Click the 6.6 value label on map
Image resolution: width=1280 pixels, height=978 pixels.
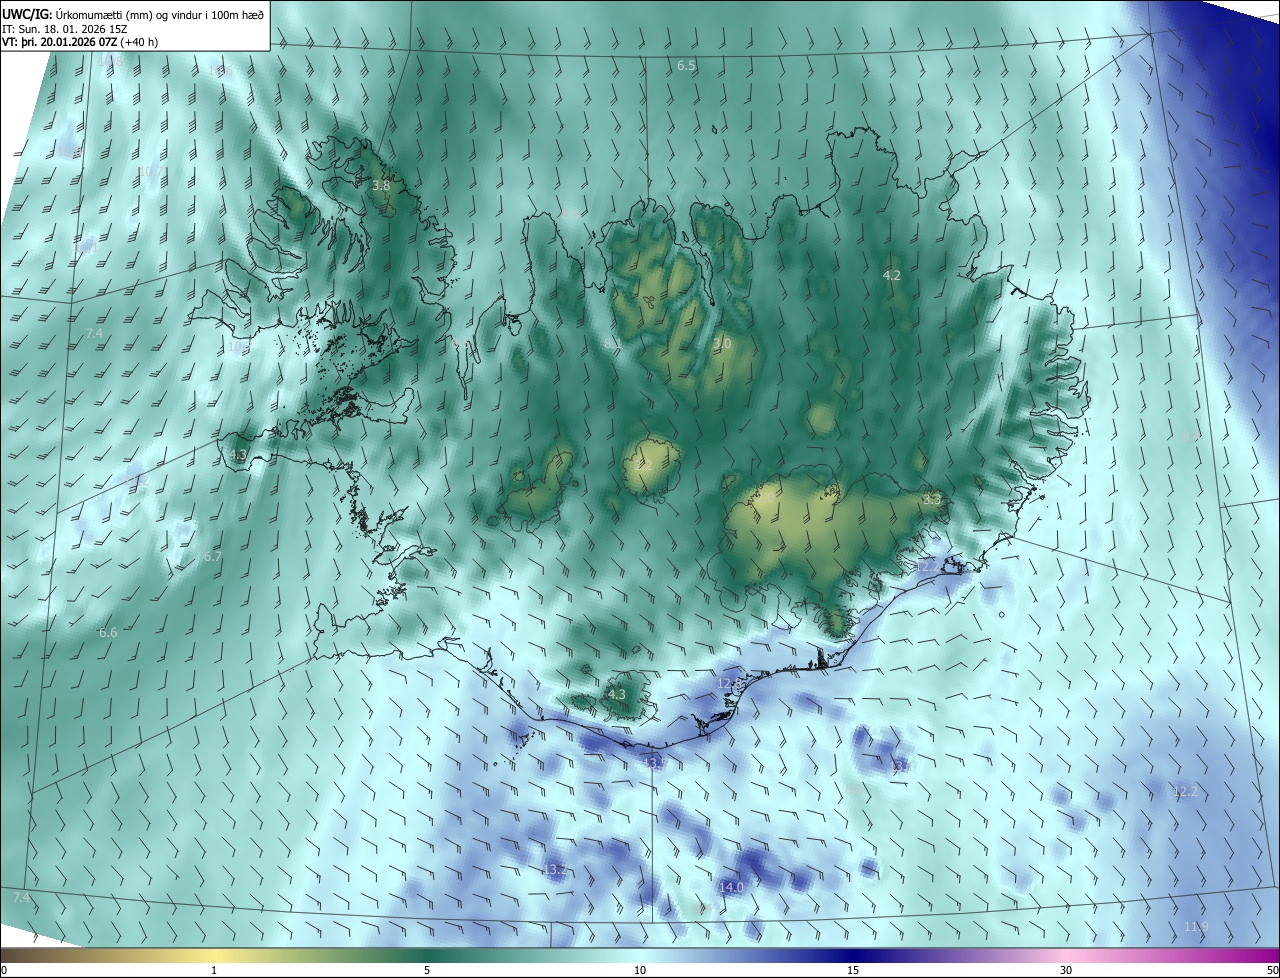point(108,633)
